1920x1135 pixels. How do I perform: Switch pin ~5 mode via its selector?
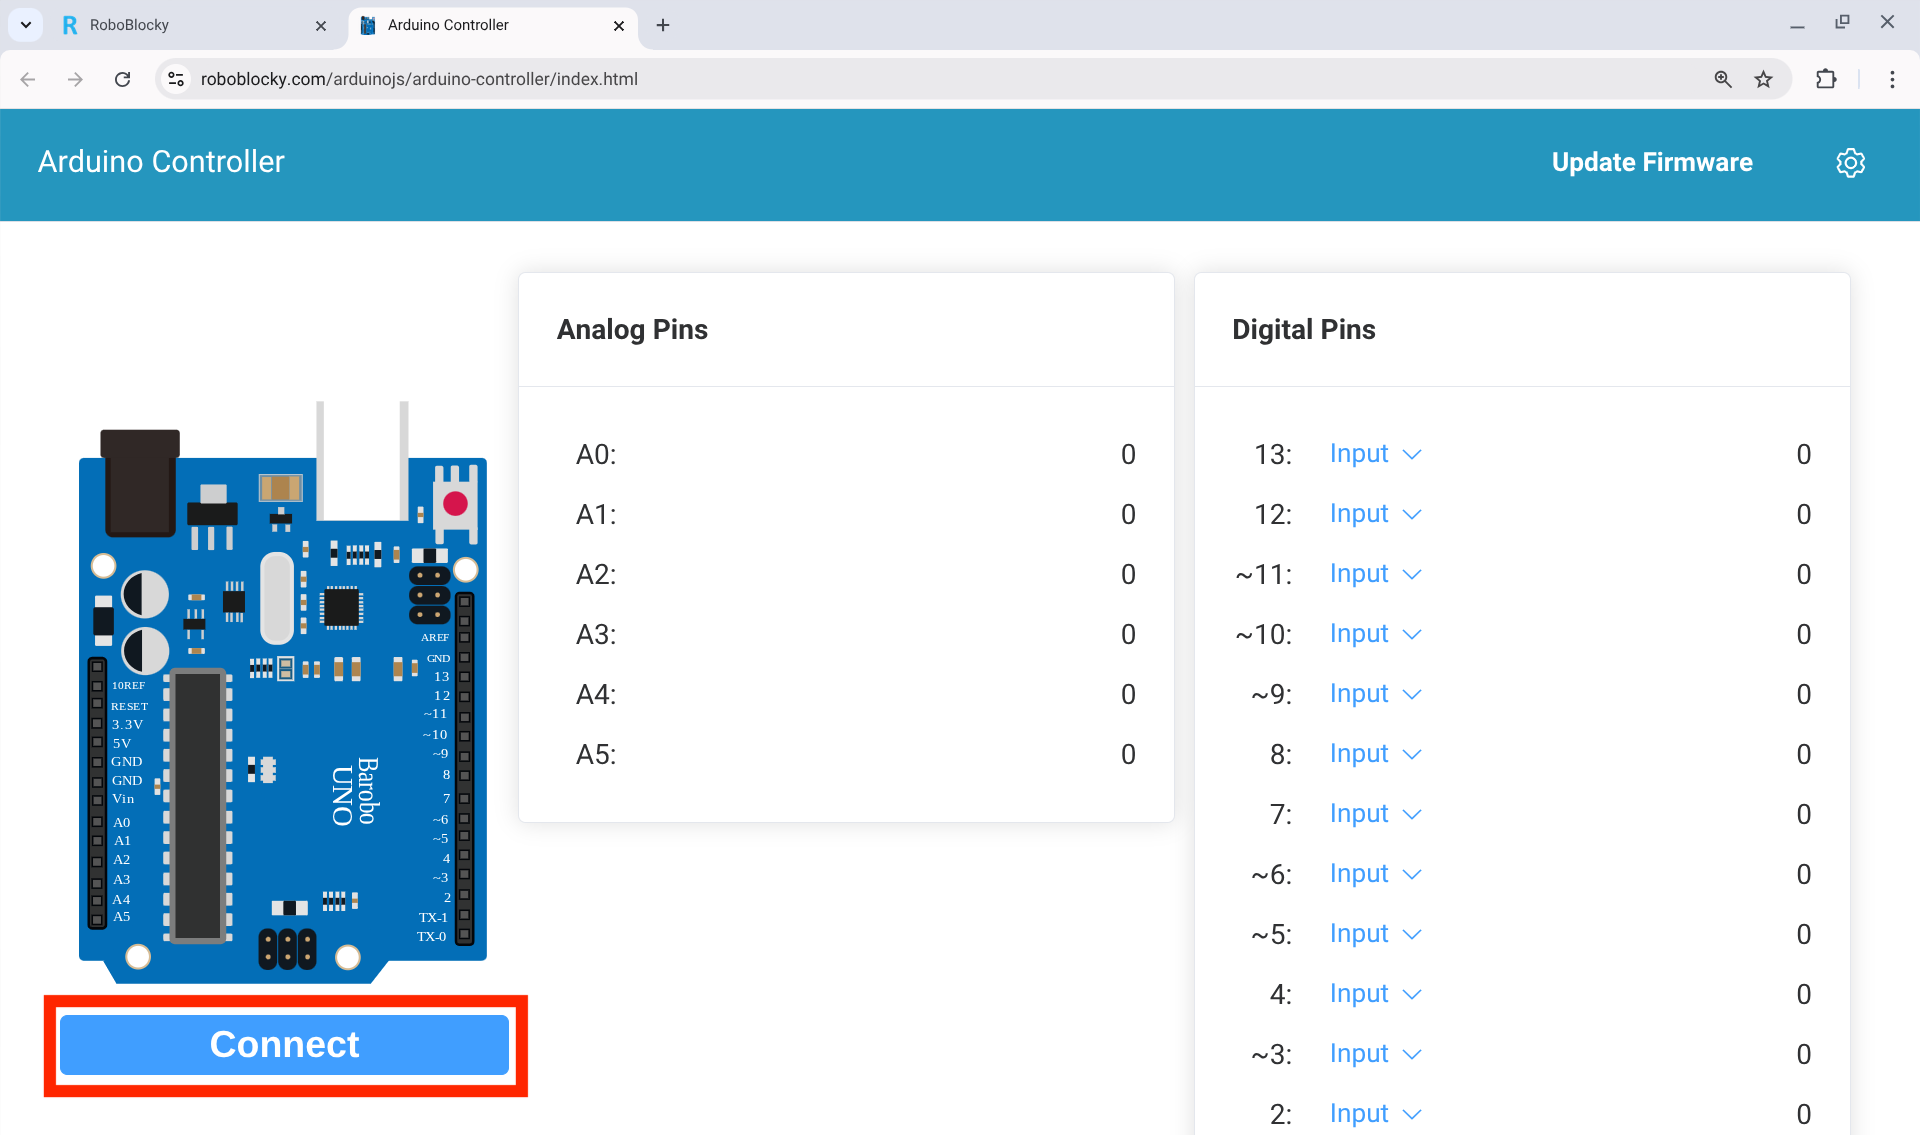click(x=1376, y=933)
